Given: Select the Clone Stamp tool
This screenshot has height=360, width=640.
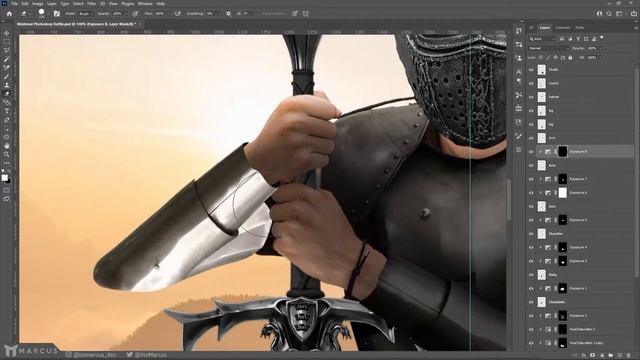Looking at the screenshot, I should click(7, 85).
